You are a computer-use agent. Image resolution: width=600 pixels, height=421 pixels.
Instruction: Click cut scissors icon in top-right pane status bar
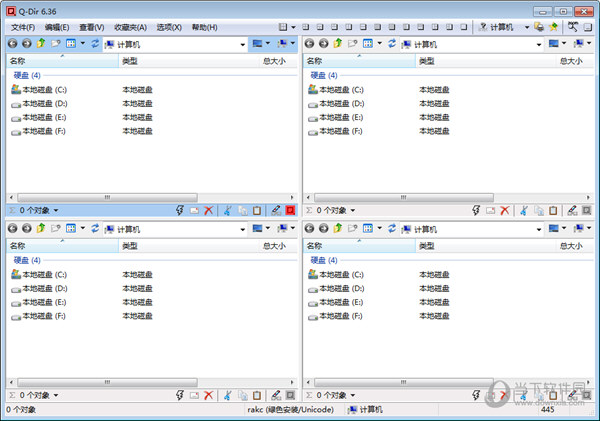524,210
